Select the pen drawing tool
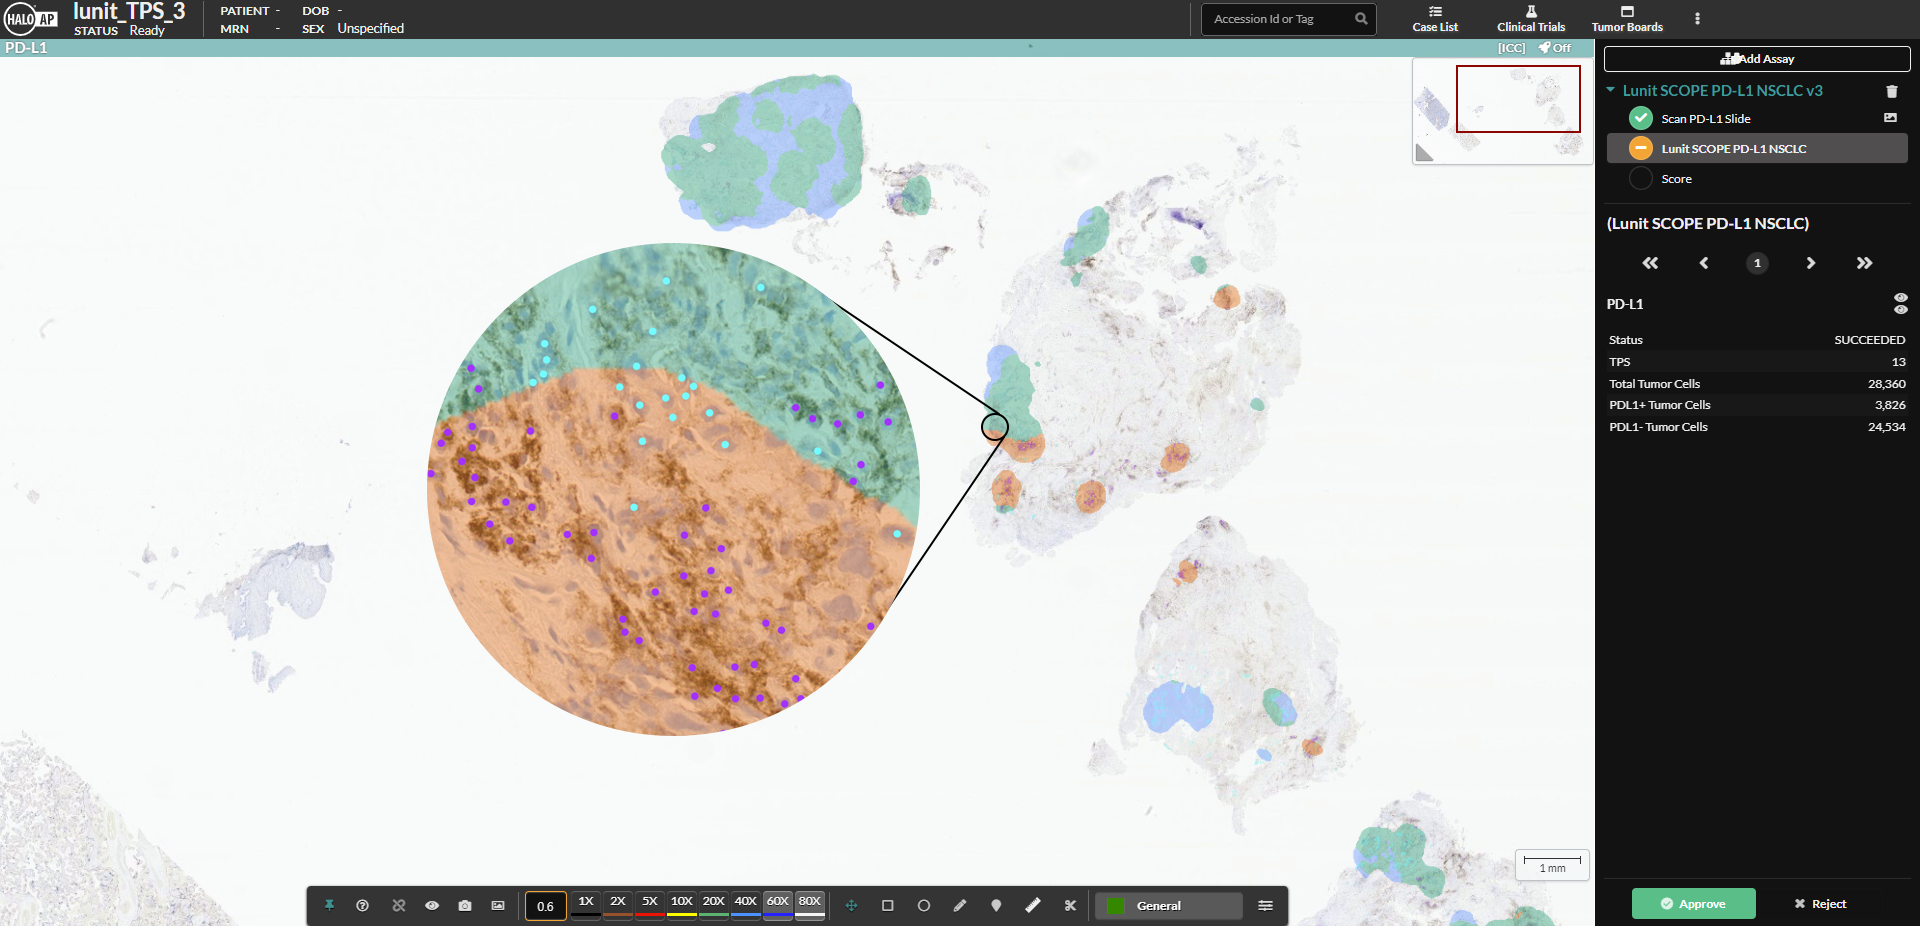This screenshot has height=926, width=1920. tap(959, 905)
